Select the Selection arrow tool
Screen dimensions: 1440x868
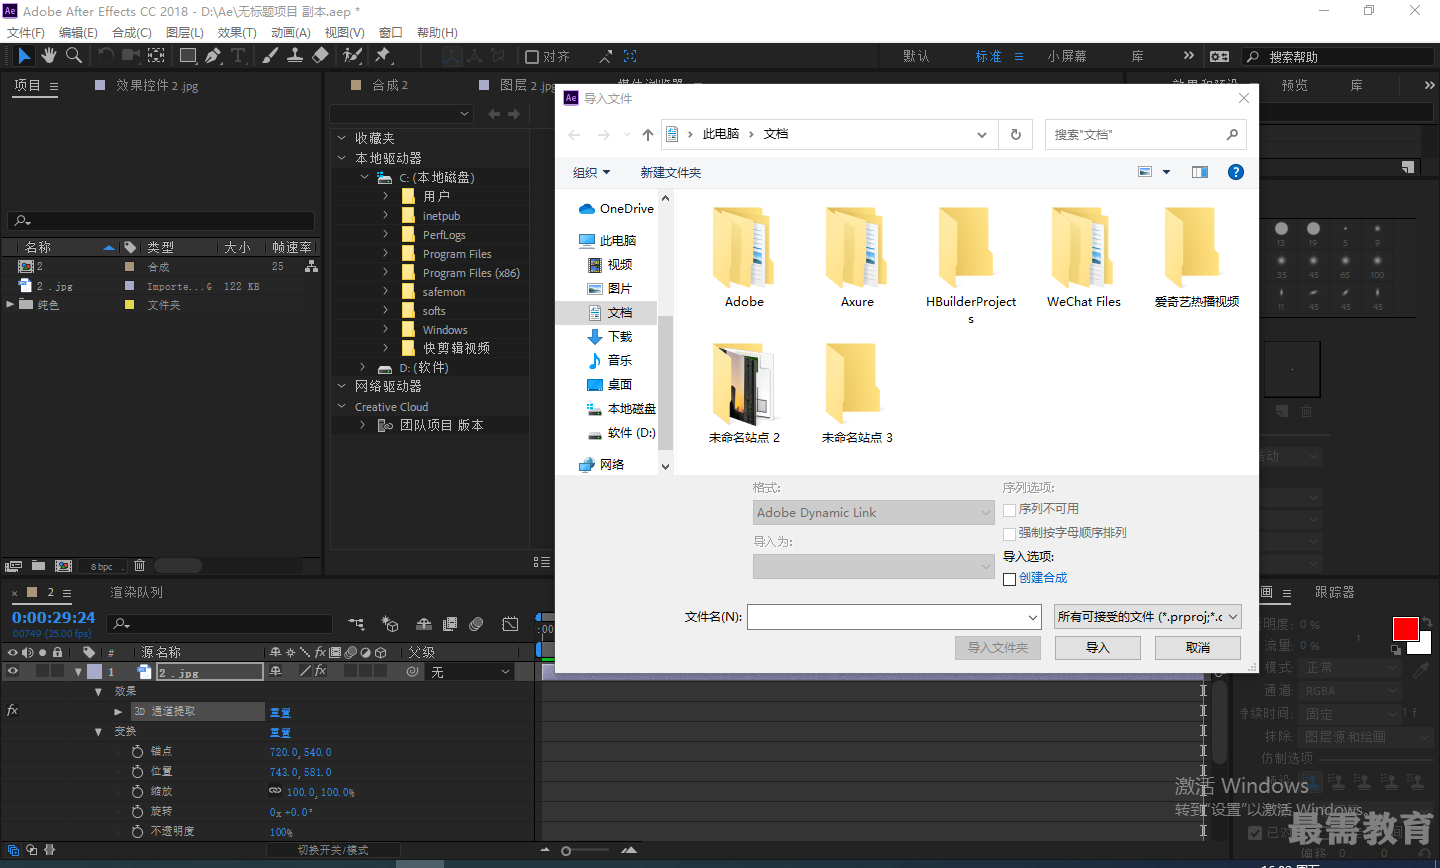pyautogui.click(x=25, y=56)
